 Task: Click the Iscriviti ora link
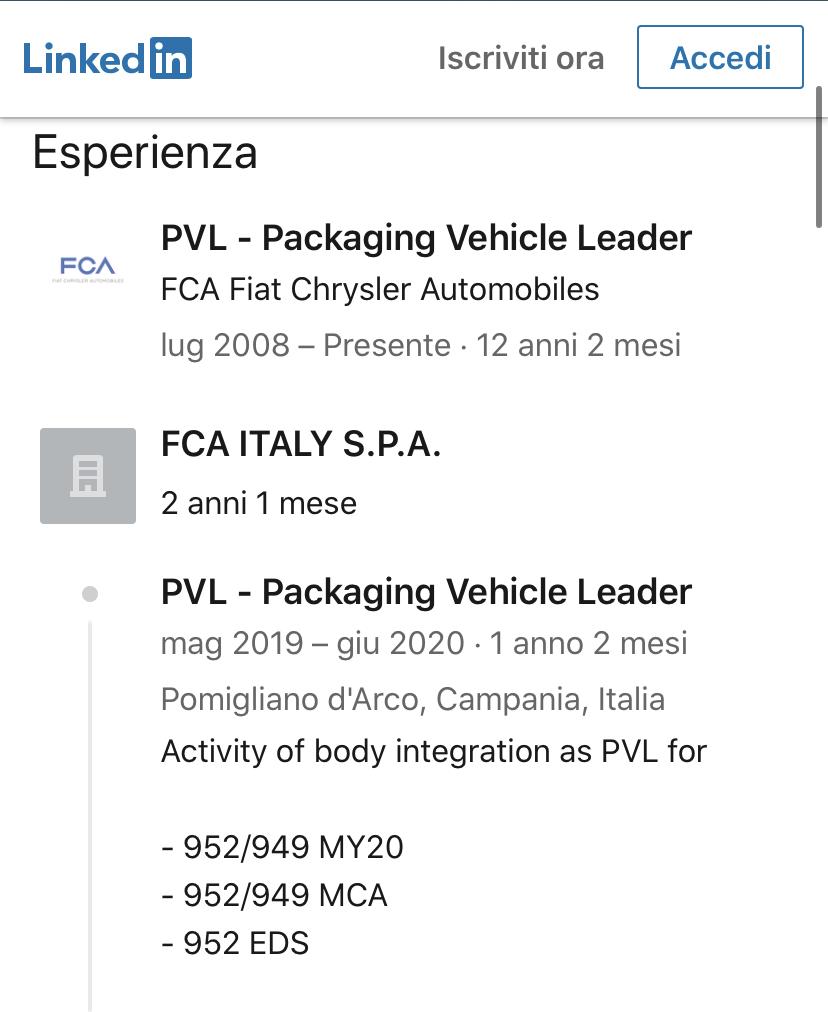click(521, 58)
